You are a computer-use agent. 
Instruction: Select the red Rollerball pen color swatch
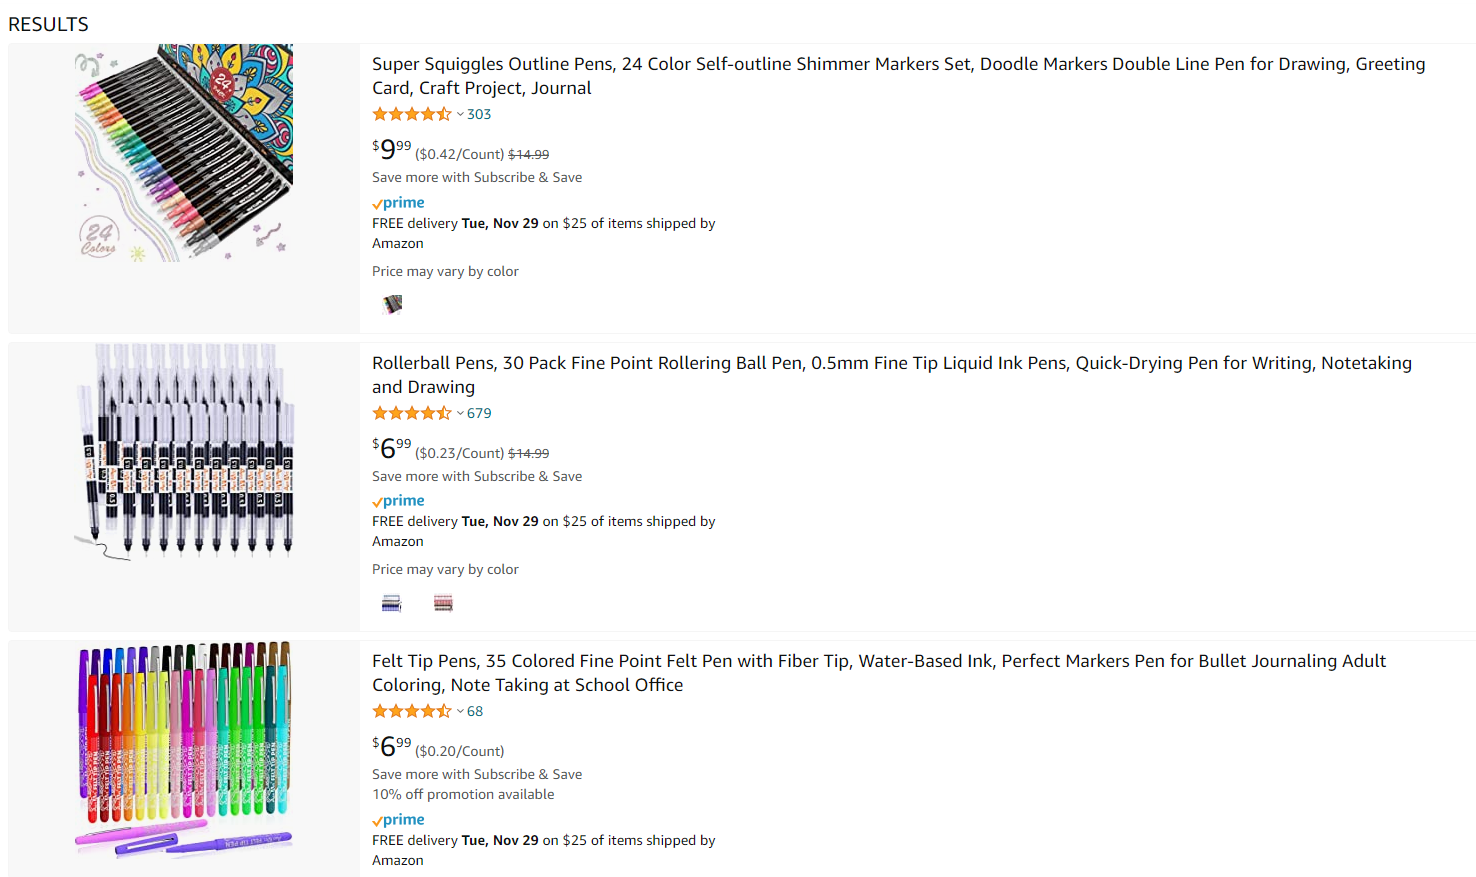coord(443,603)
